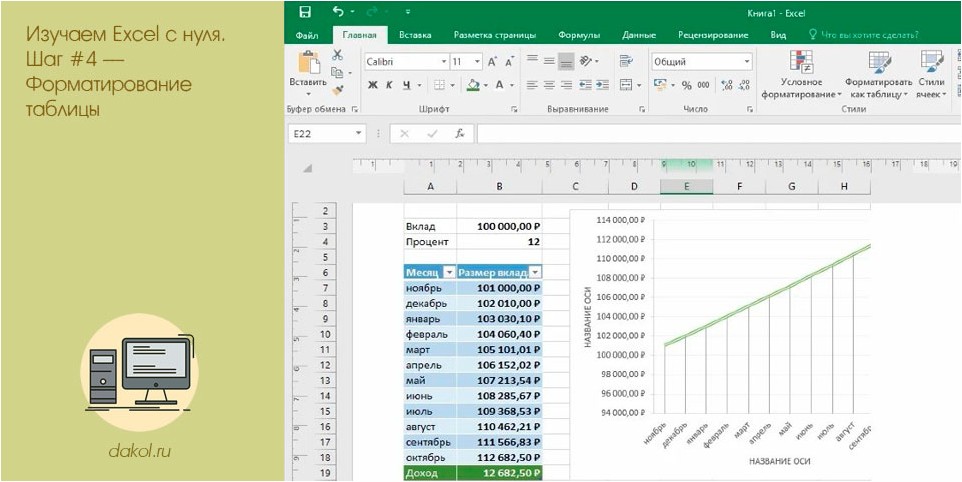Open the Вид tab
The height and width of the screenshot is (482, 962).
(778, 35)
